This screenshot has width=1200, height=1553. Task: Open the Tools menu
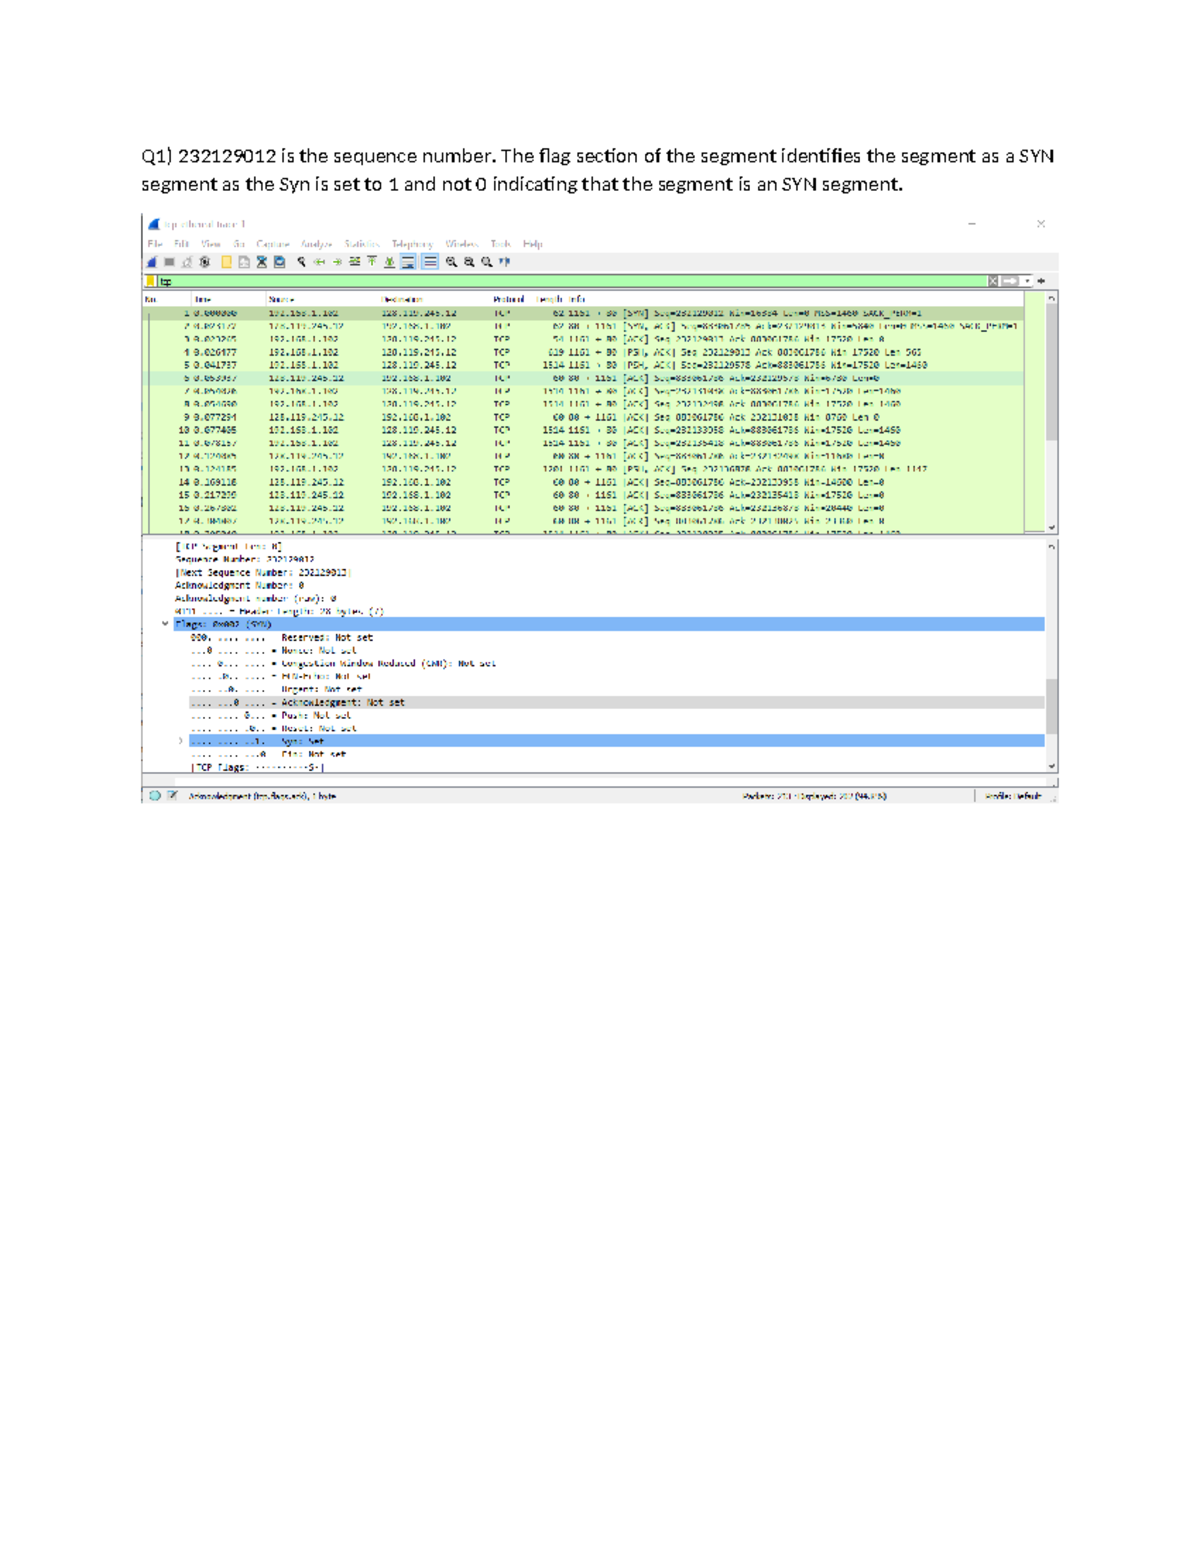pos(501,244)
